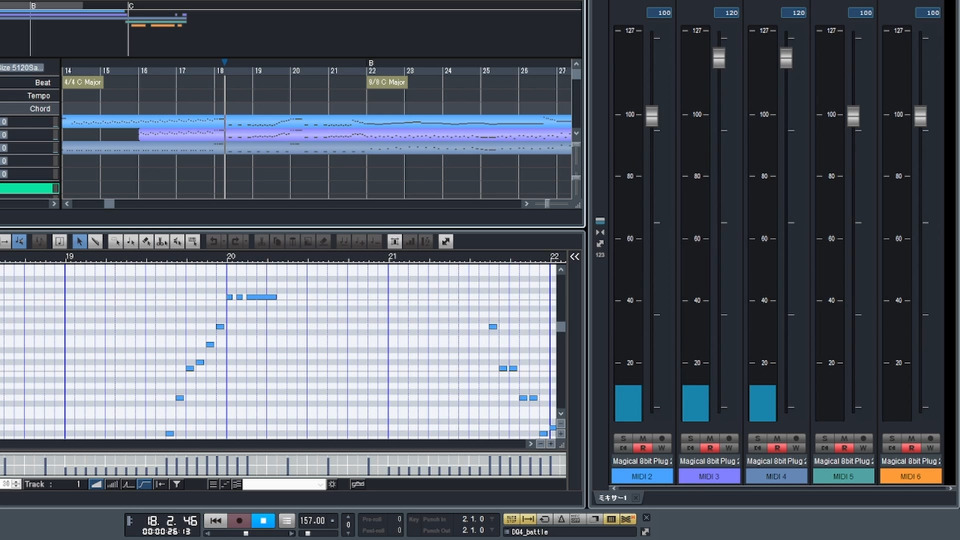Select the mixer tab at bottom of mixer
The width and height of the screenshot is (960, 540).
(x=612, y=498)
